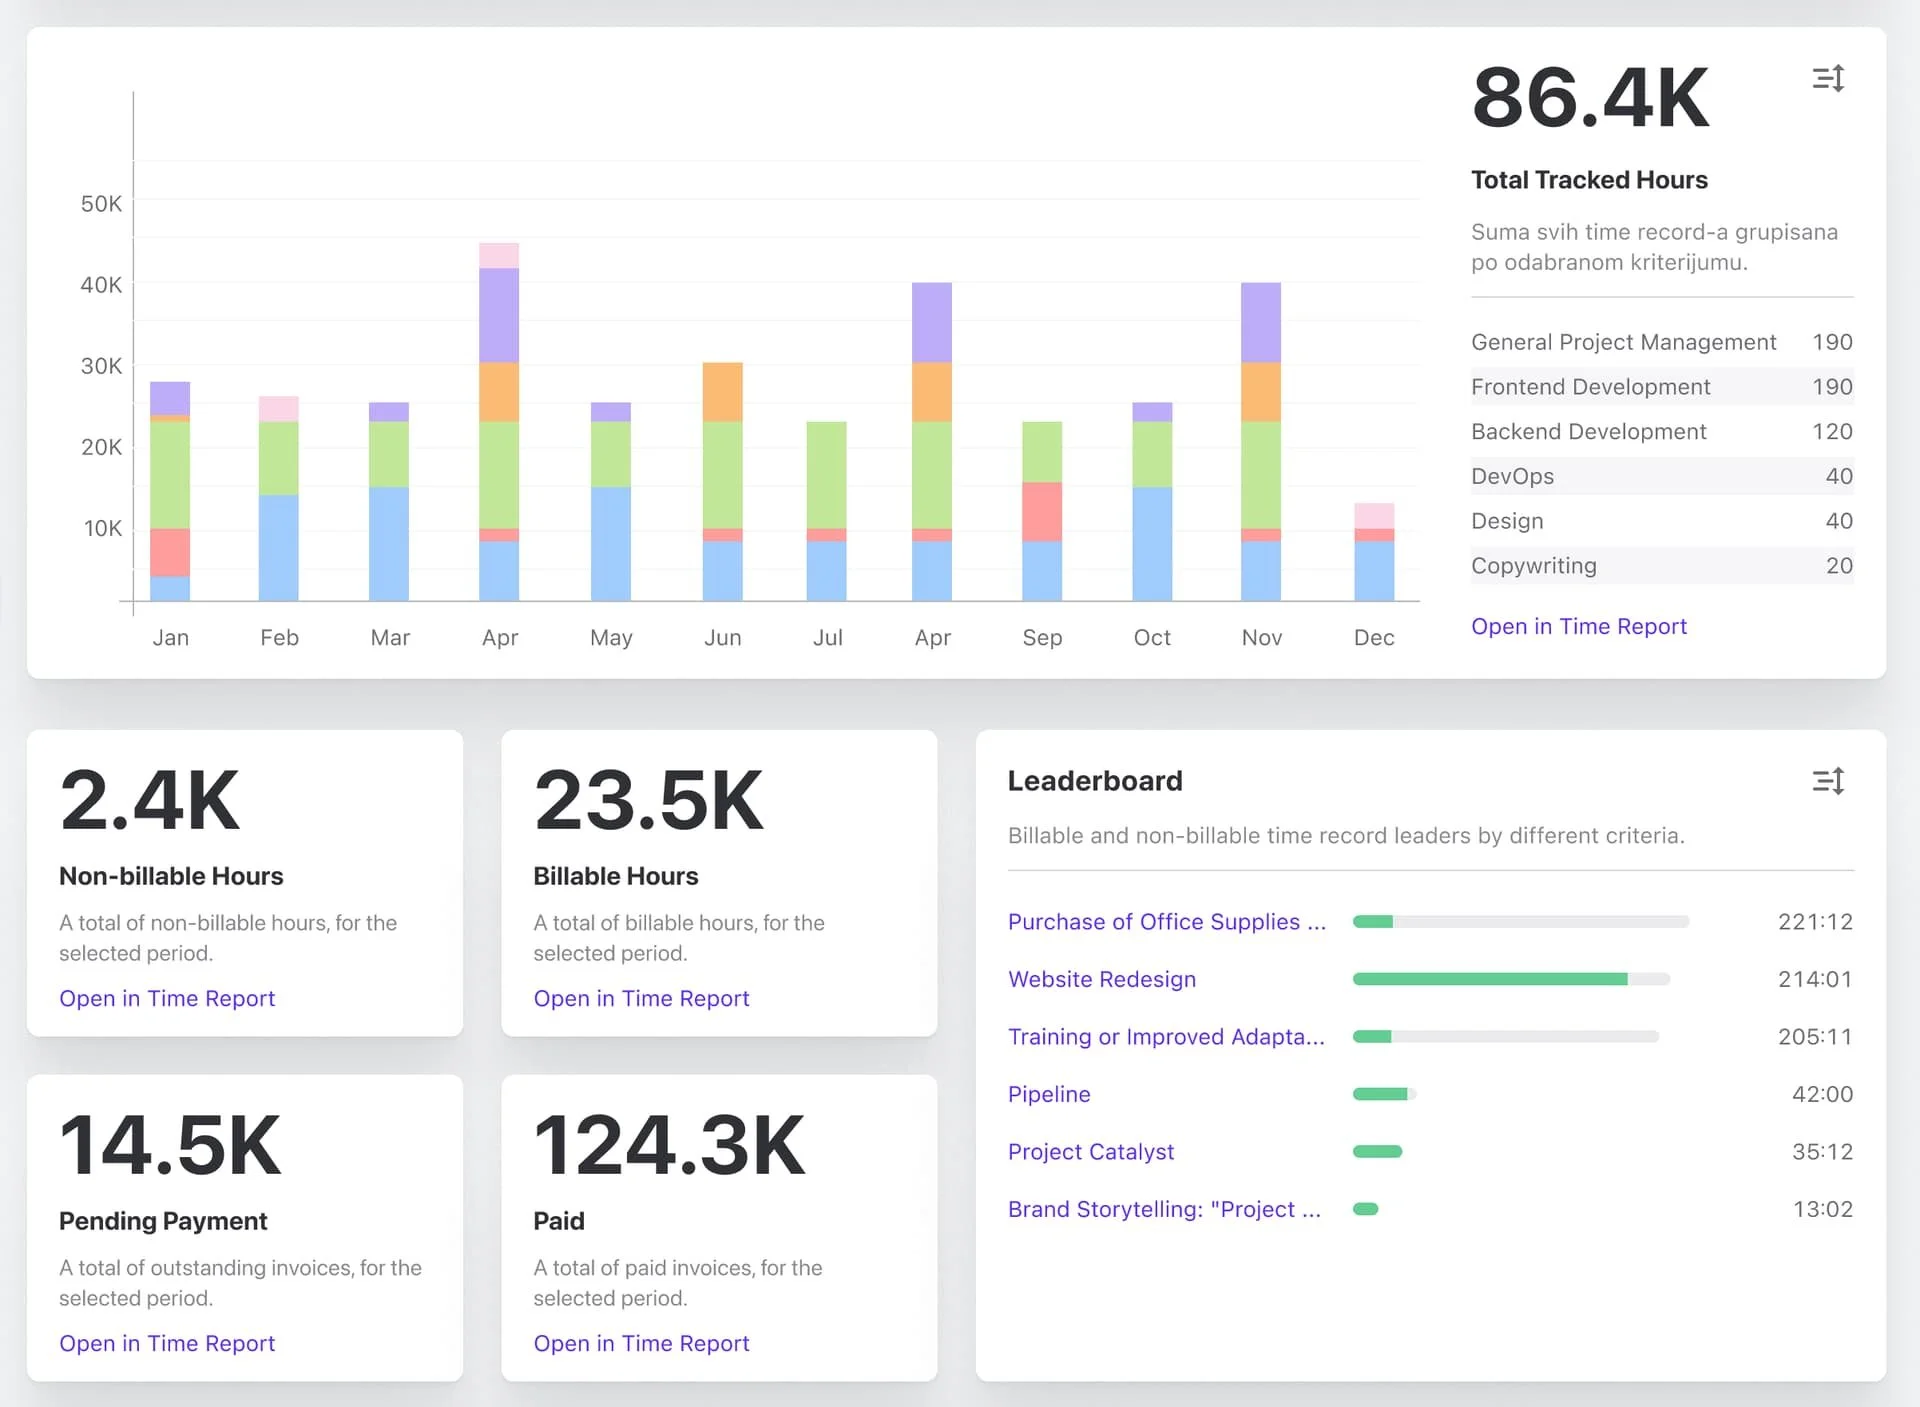Open Brand Storytelling project entry
Viewport: 1920px width, 1407px height.
click(x=1163, y=1210)
